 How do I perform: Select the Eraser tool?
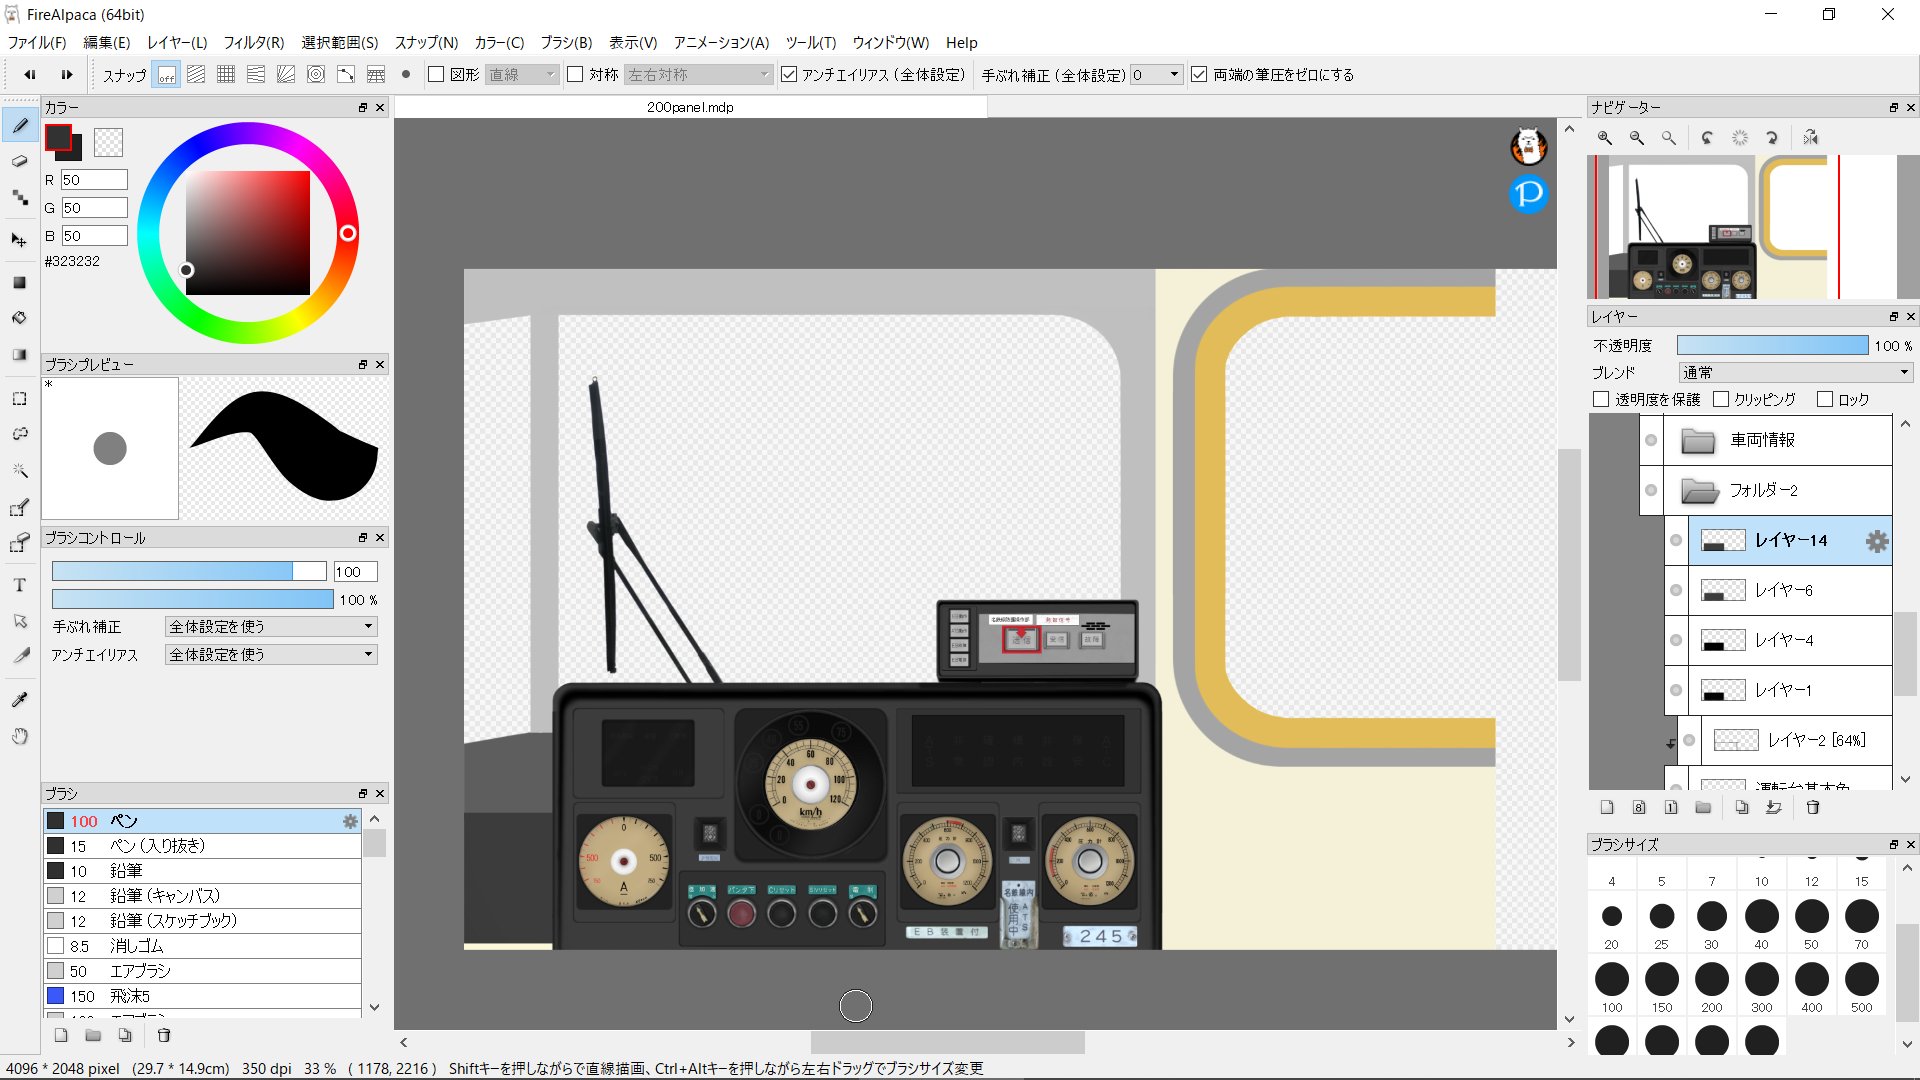pos(20,161)
